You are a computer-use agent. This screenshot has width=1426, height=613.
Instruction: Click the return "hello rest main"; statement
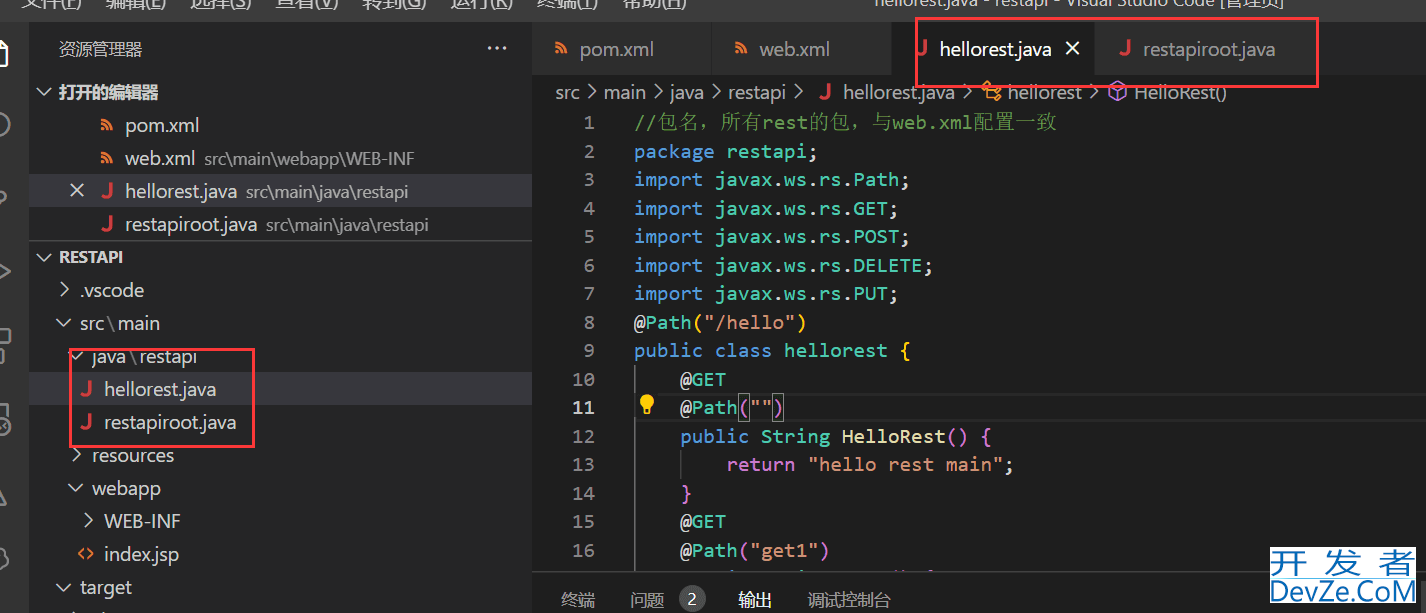pyautogui.click(x=870, y=464)
